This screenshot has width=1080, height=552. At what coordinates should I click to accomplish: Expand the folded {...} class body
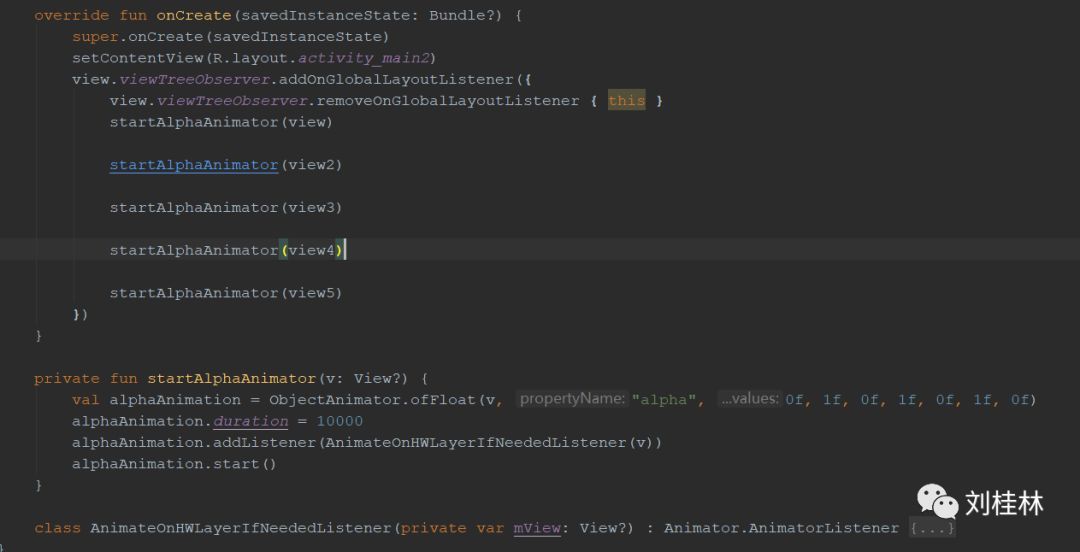tap(932, 529)
